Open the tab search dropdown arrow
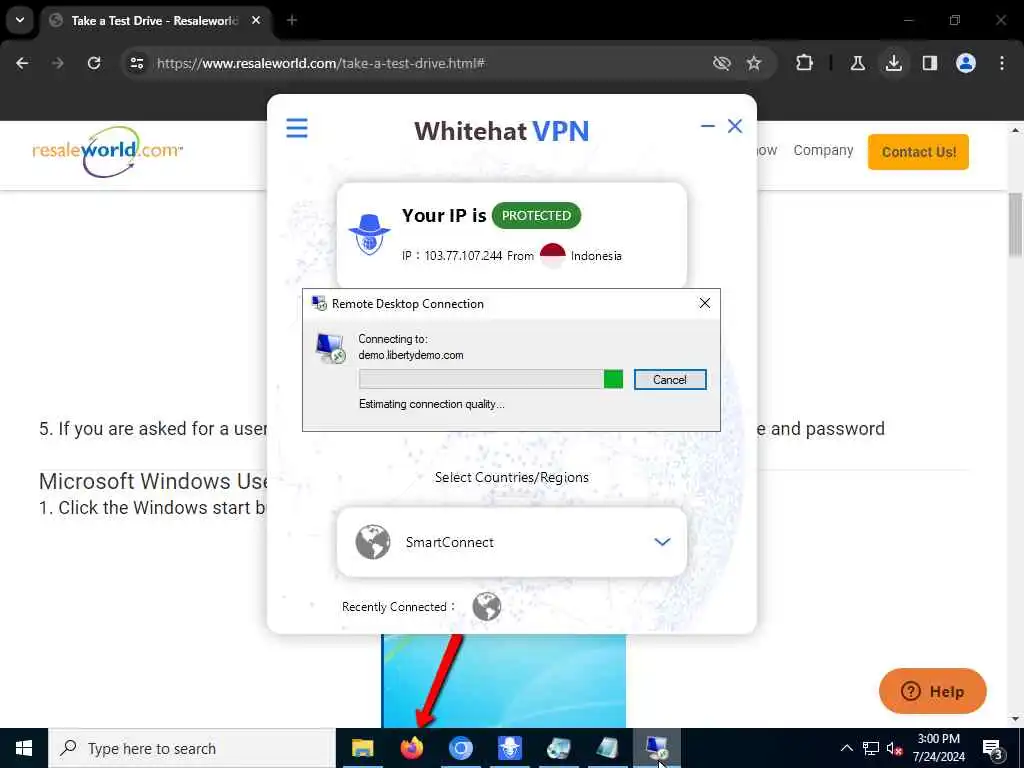 tap(20, 20)
